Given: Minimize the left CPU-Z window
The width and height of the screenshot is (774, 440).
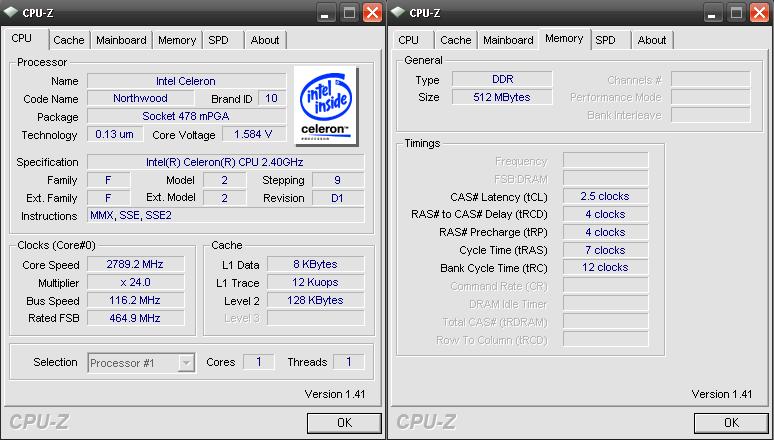Looking at the screenshot, I should [x=325, y=13].
